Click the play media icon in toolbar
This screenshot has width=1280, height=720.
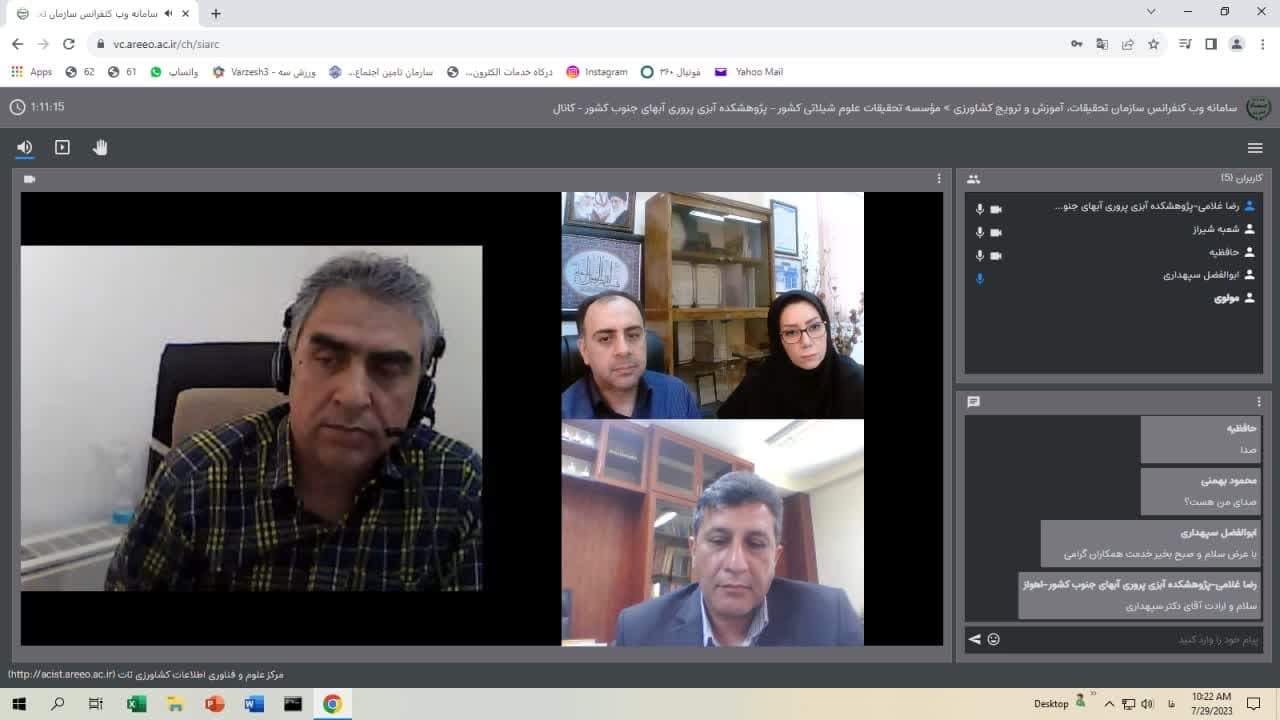[62, 148]
